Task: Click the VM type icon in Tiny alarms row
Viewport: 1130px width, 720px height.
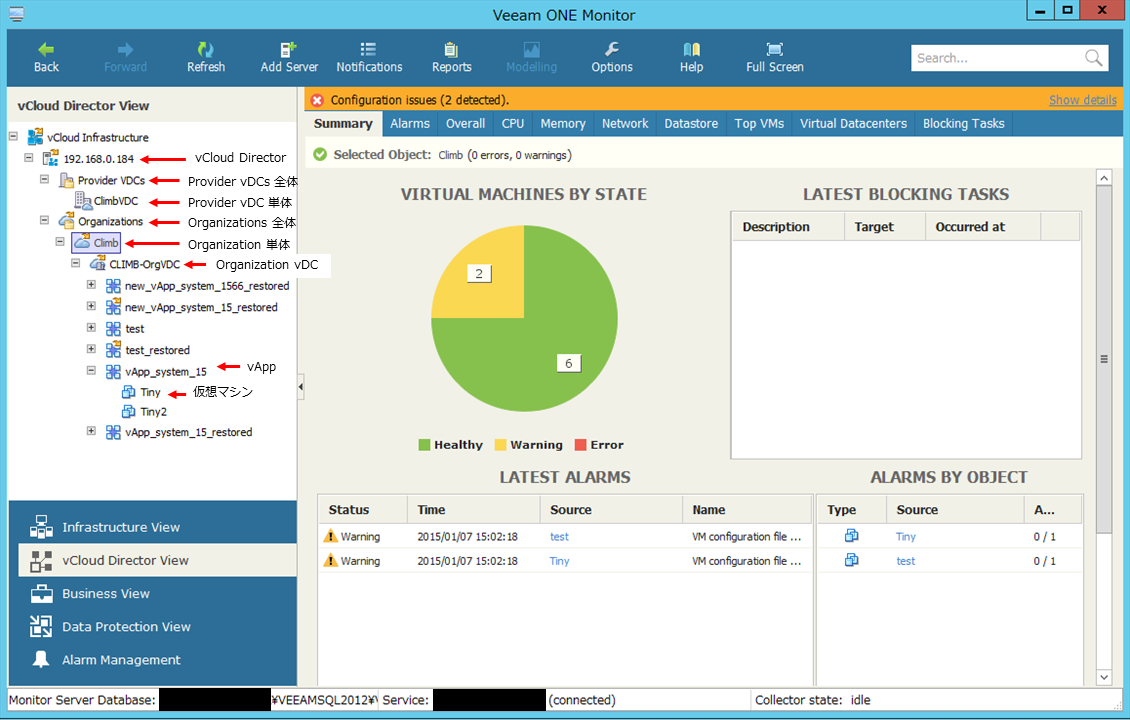Action: pyautogui.click(x=851, y=535)
